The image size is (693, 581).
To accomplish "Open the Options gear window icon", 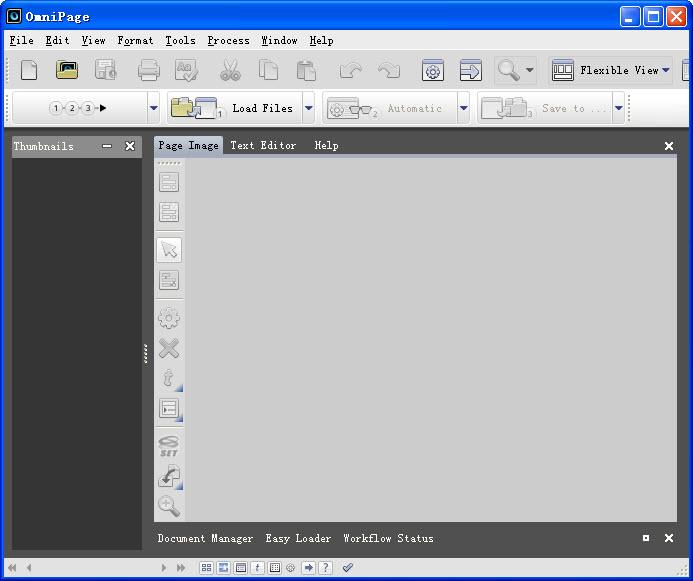I will pos(433,70).
